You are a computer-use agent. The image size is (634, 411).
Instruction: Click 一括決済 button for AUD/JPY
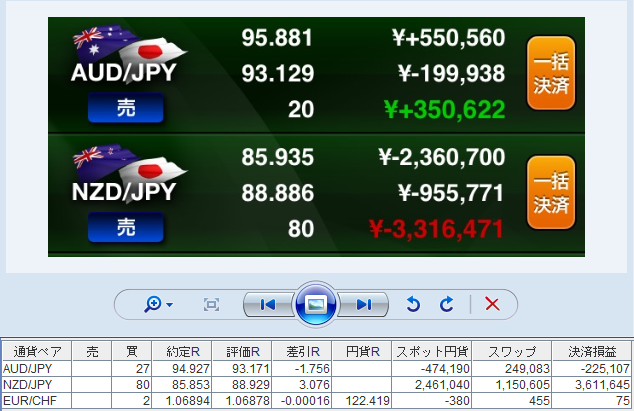[x=551, y=73]
